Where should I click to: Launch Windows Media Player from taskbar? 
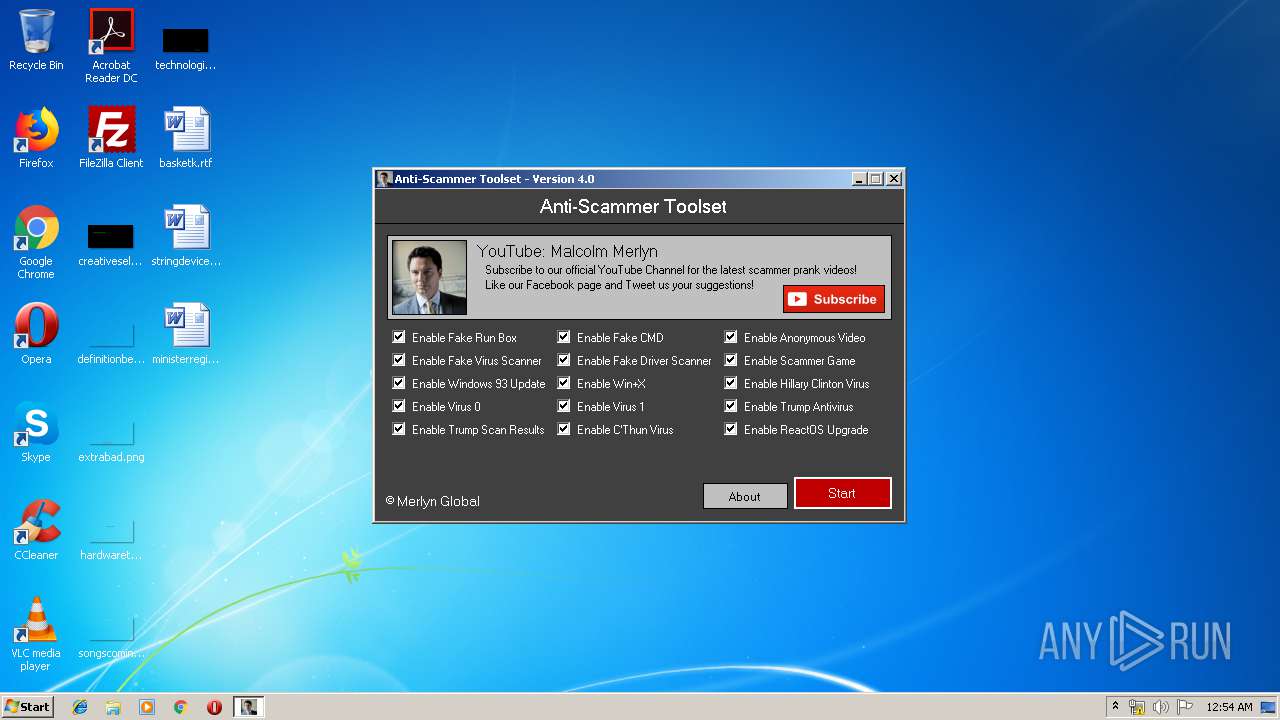pyautogui.click(x=147, y=707)
